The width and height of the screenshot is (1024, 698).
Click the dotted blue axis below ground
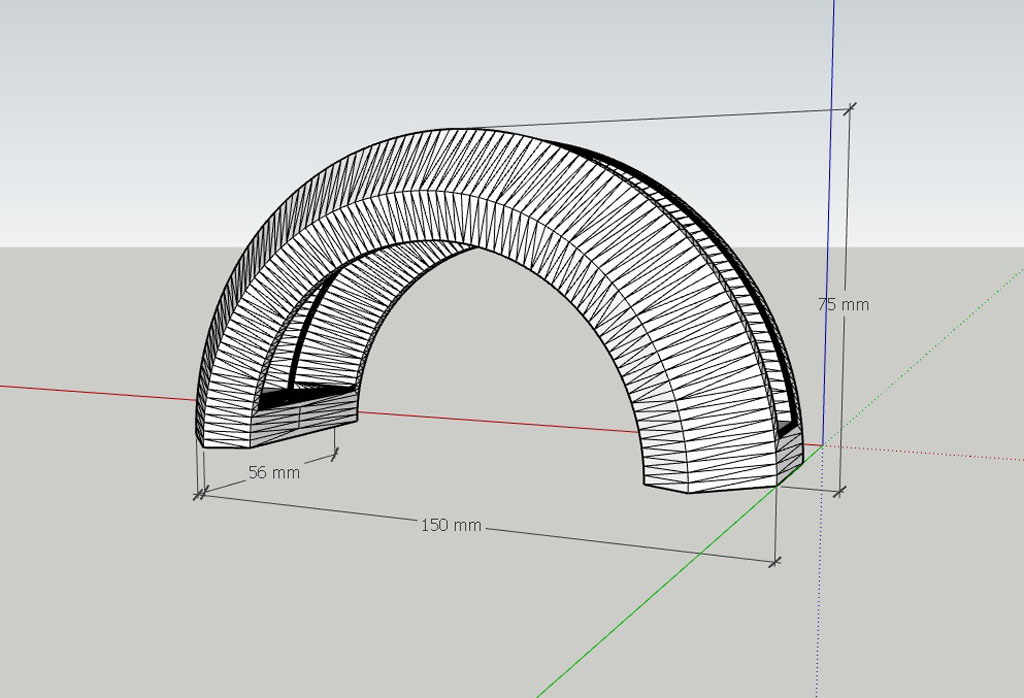(819, 600)
